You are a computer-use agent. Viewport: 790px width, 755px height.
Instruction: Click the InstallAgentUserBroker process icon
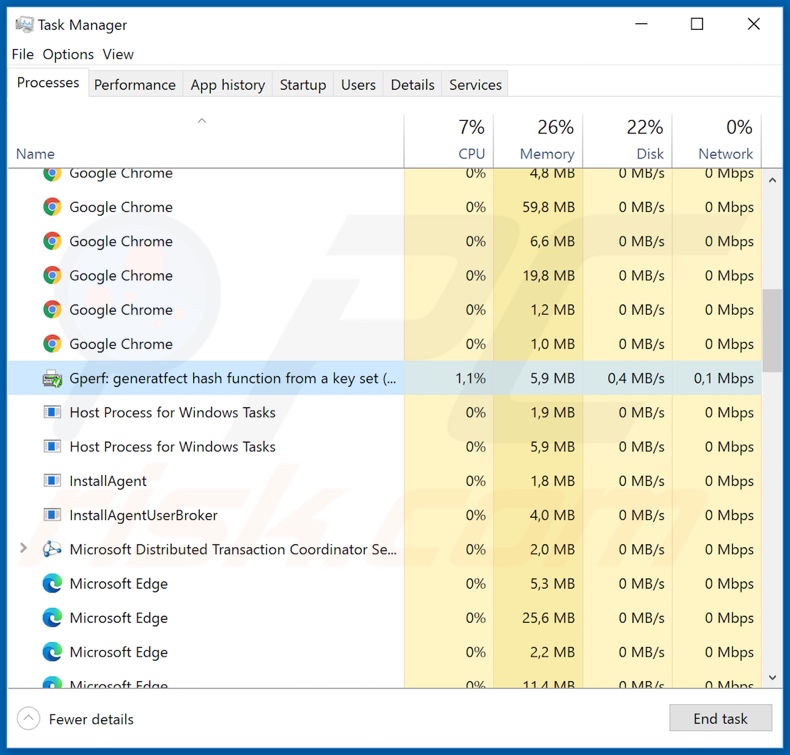[52, 515]
